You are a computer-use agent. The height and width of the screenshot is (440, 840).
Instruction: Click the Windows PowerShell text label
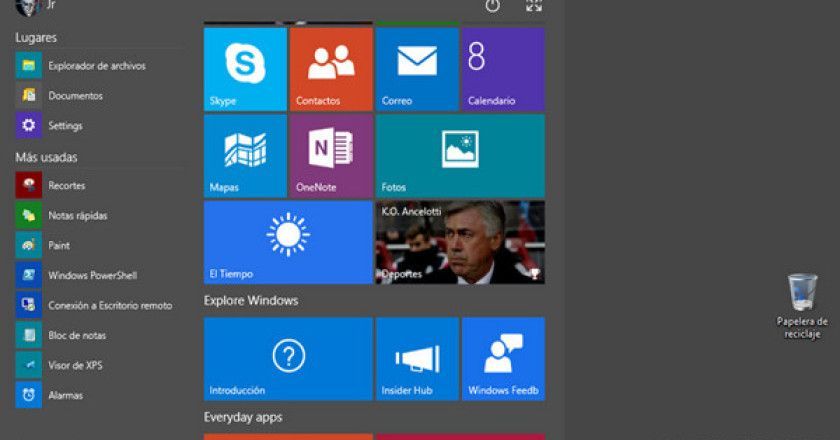[x=93, y=275]
